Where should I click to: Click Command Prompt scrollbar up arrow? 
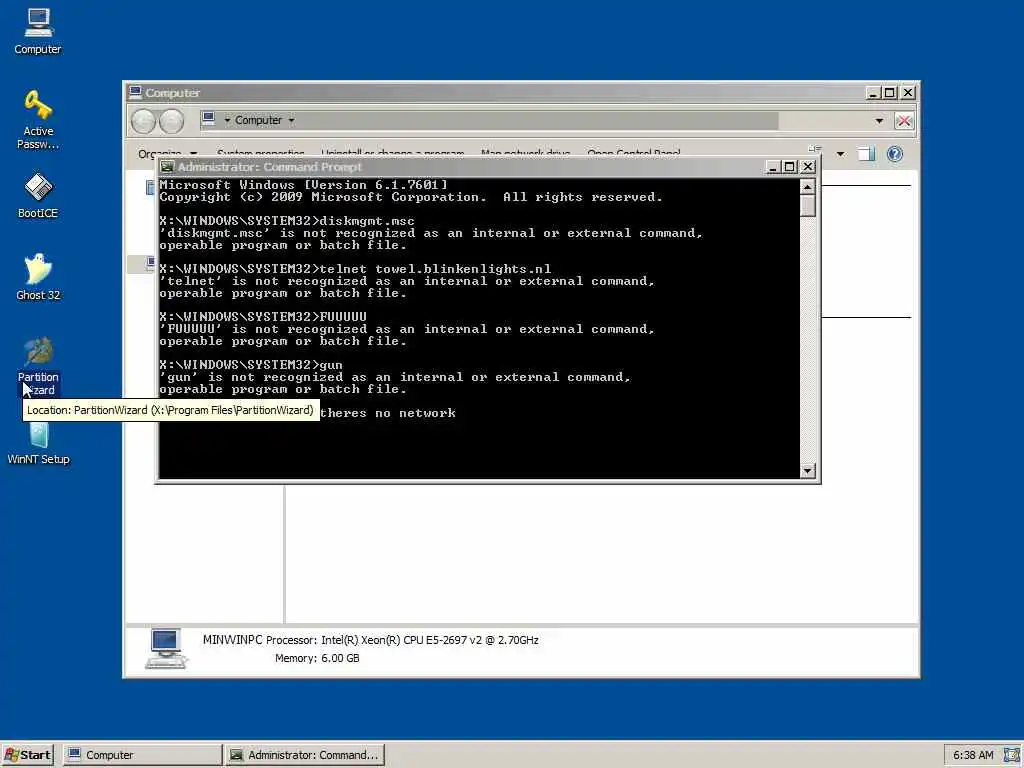808,187
